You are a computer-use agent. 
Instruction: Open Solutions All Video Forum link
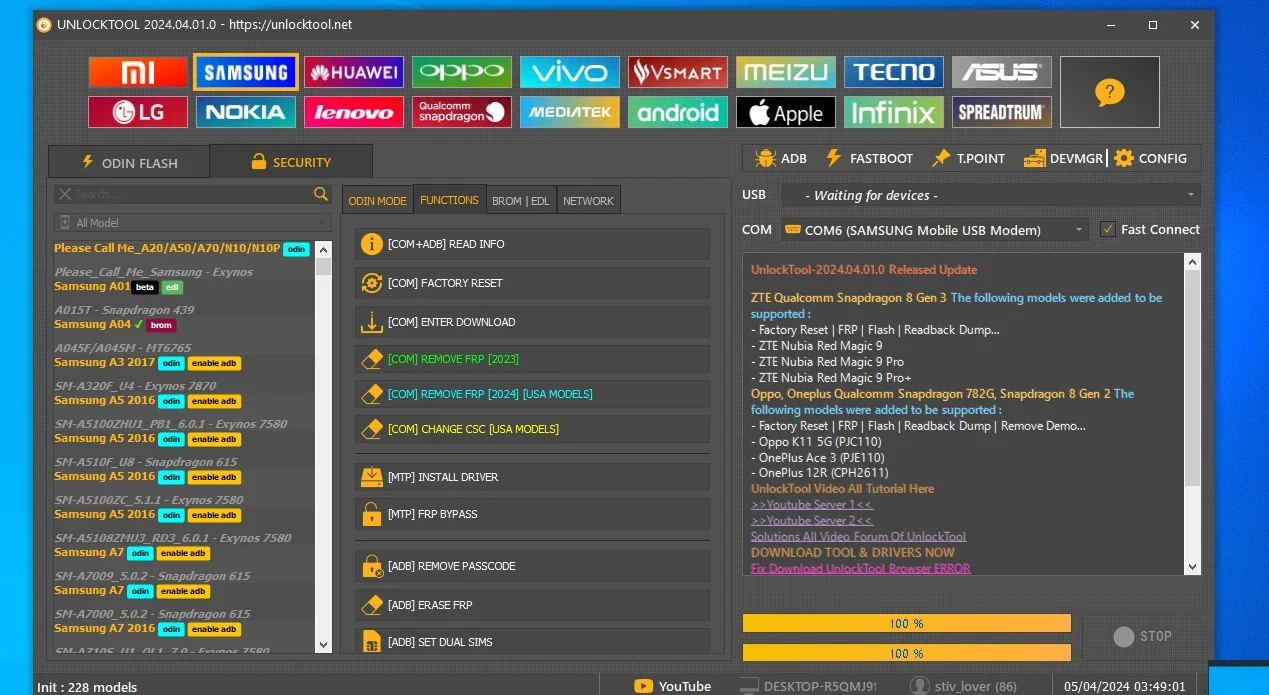(x=859, y=537)
